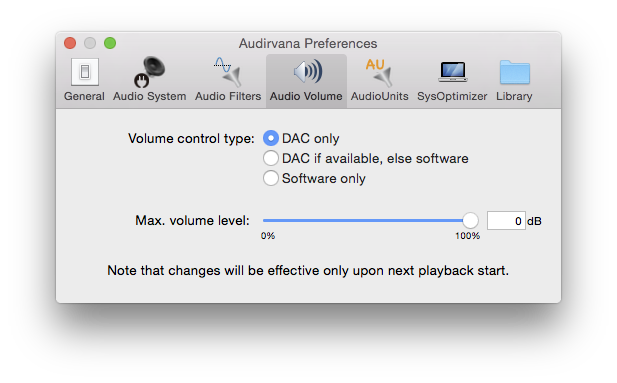Screen dimensions: 617x383
Task: Click the Max. volume level slider knob
Action: [x=470, y=220]
